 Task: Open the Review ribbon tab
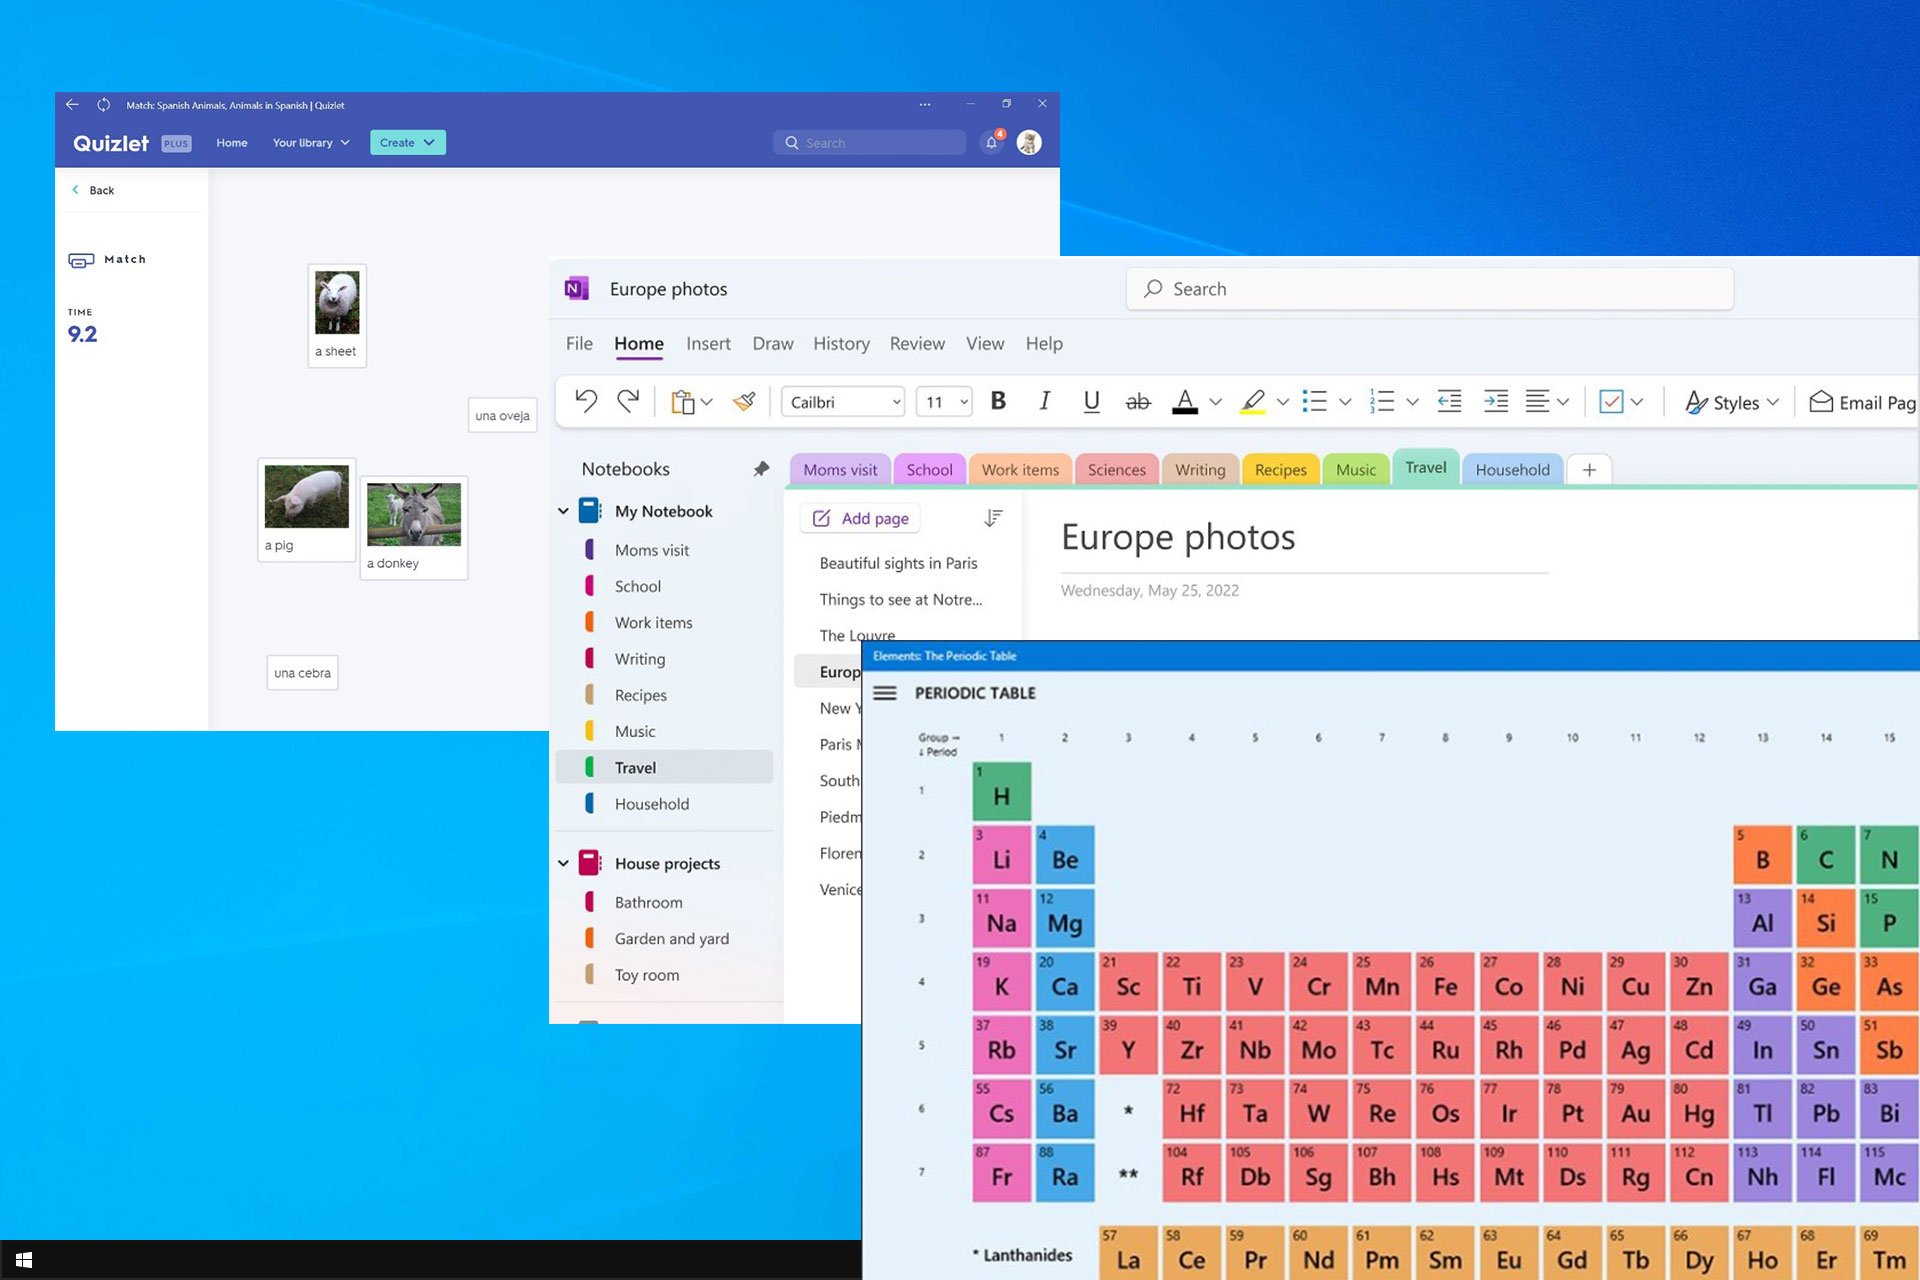coord(917,344)
